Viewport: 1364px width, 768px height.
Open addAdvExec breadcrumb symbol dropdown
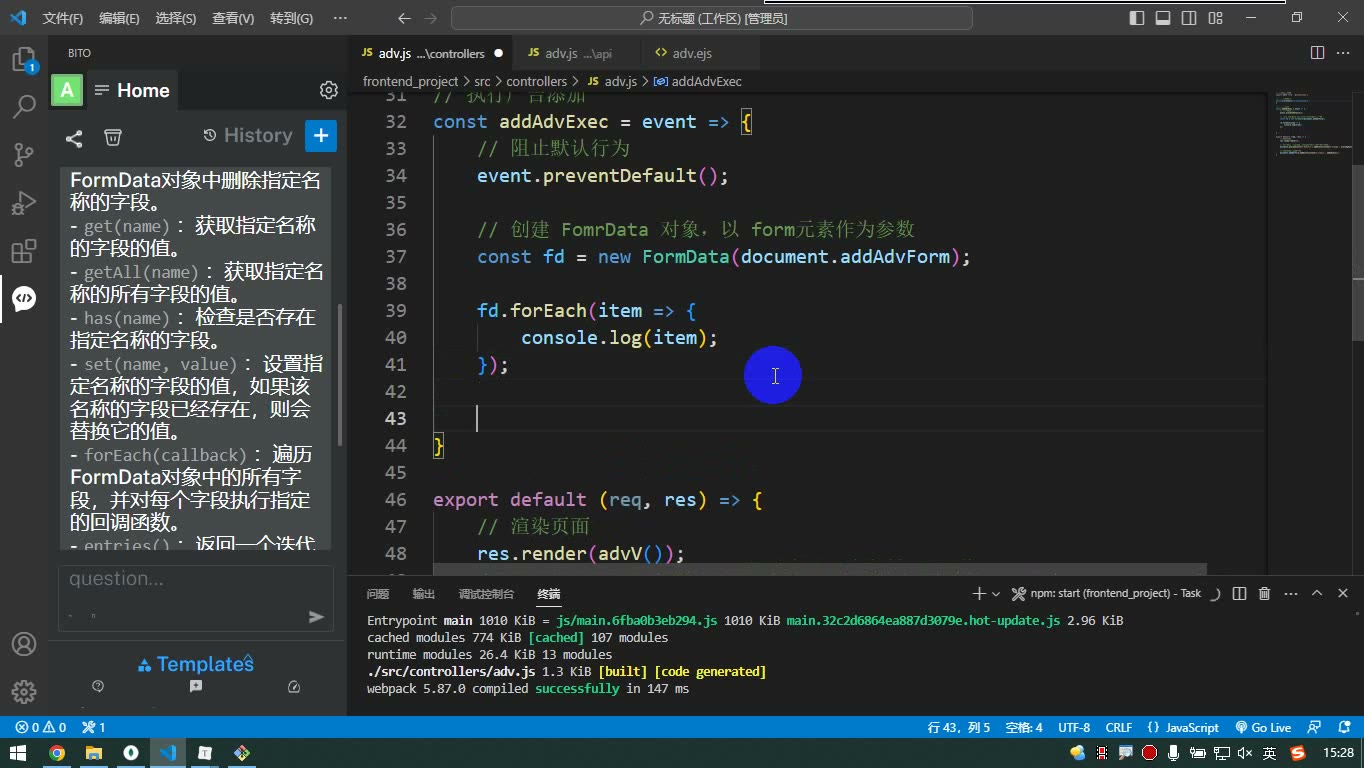coord(698,81)
